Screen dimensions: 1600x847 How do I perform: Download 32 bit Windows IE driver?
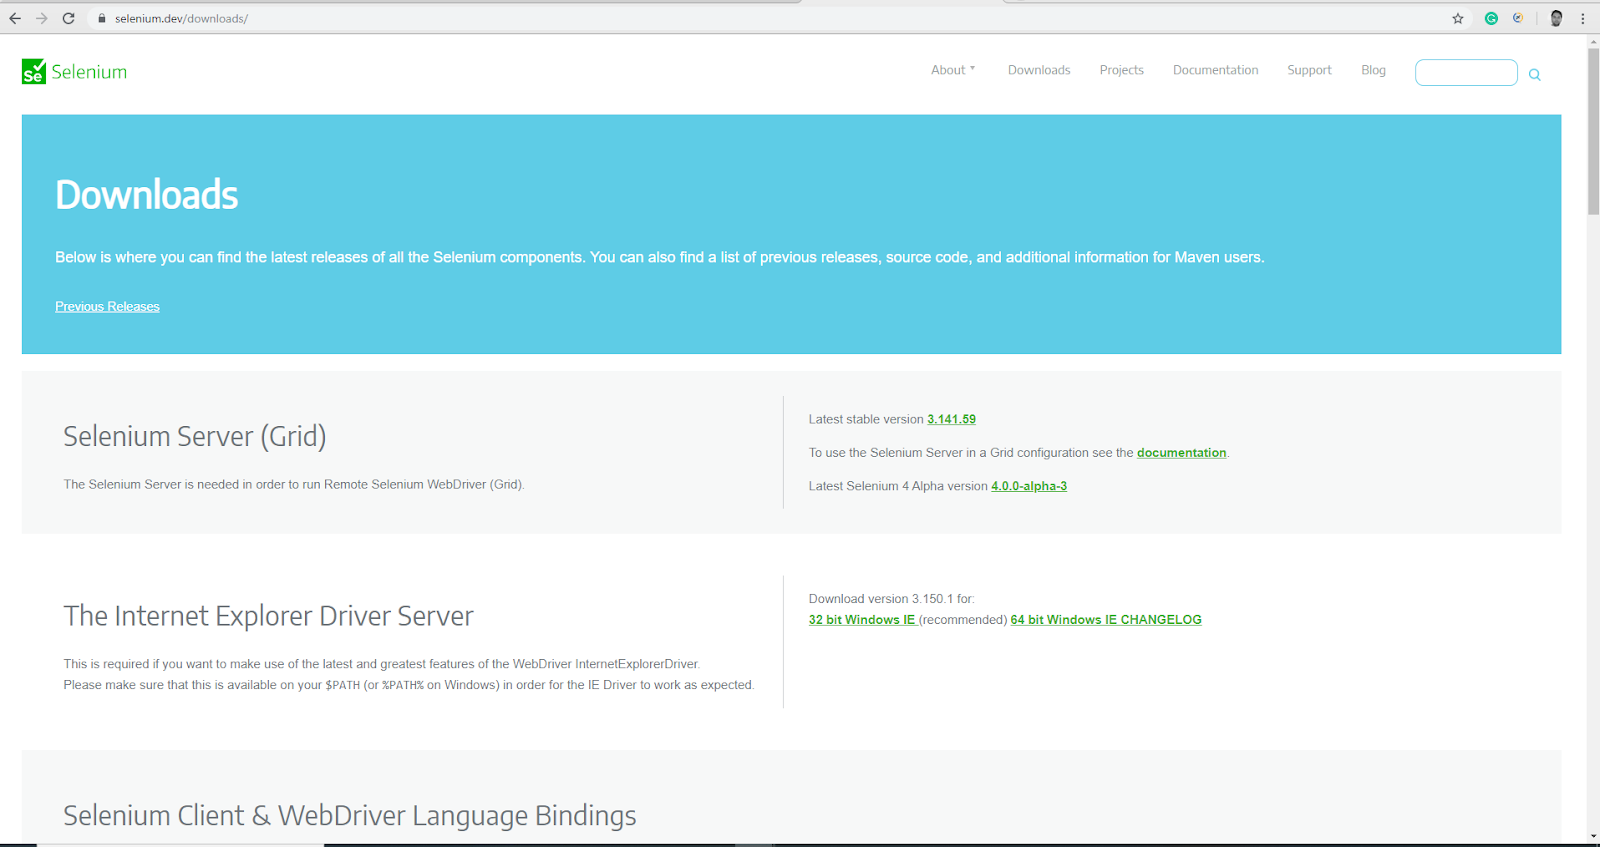(862, 620)
